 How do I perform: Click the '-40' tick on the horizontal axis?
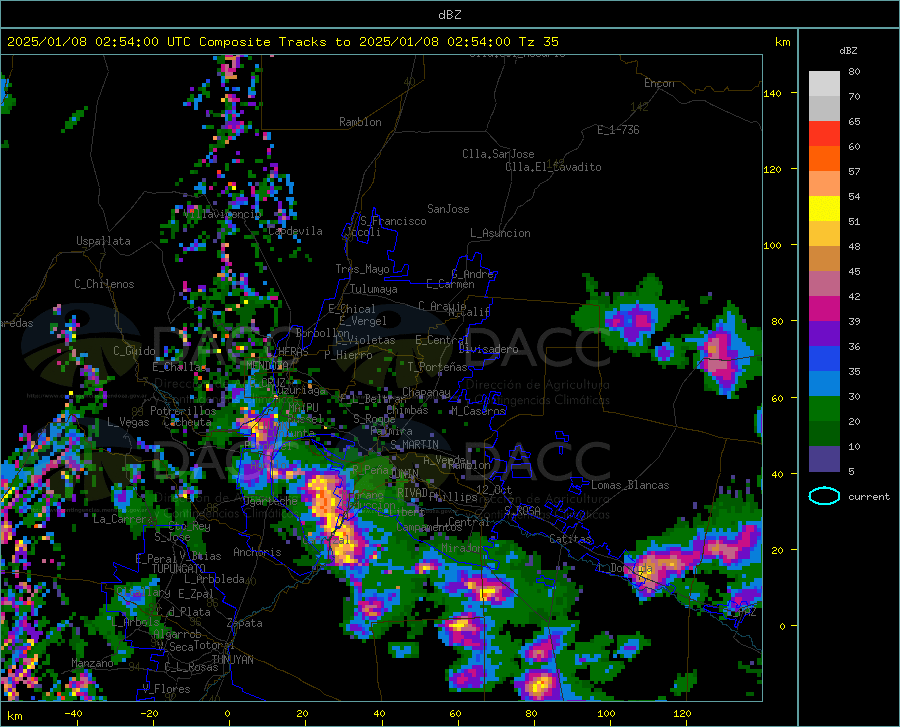coord(73,713)
